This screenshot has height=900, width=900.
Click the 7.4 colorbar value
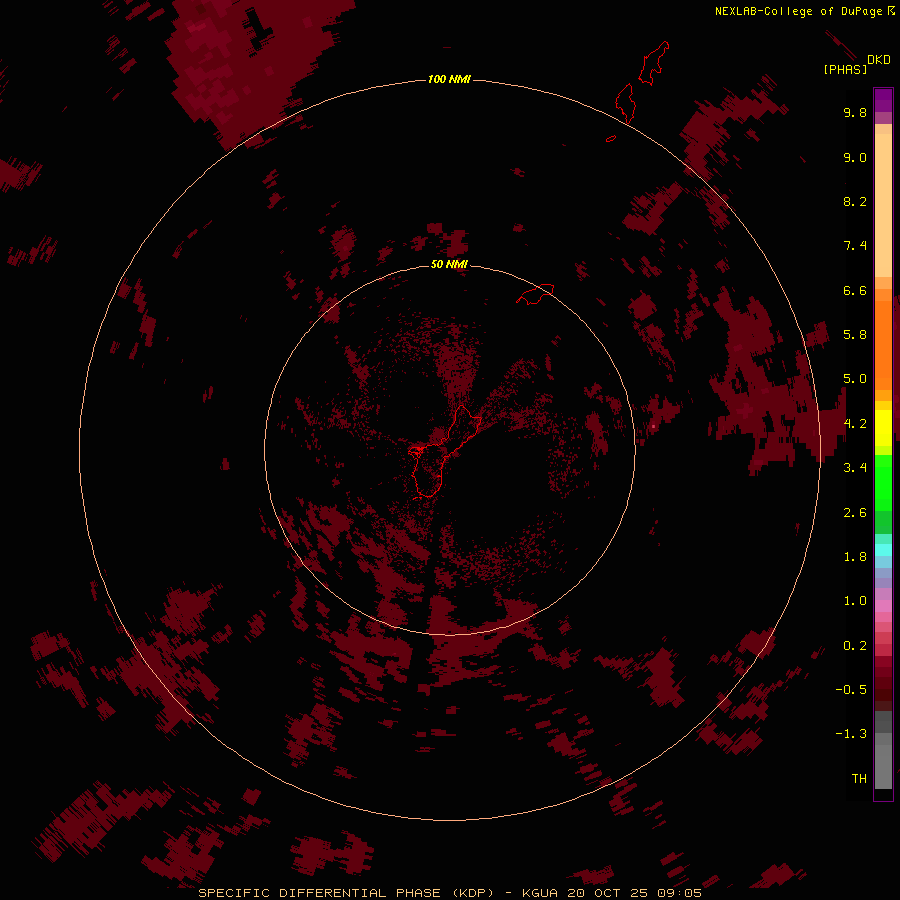tap(855, 246)
